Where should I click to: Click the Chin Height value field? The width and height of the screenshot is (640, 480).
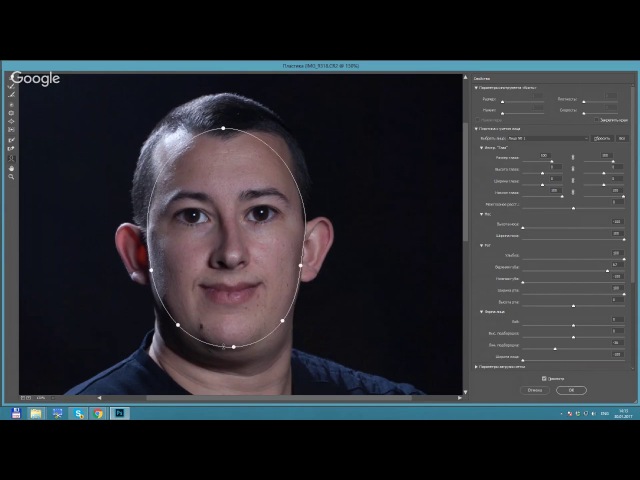click(x=618, y=331)
